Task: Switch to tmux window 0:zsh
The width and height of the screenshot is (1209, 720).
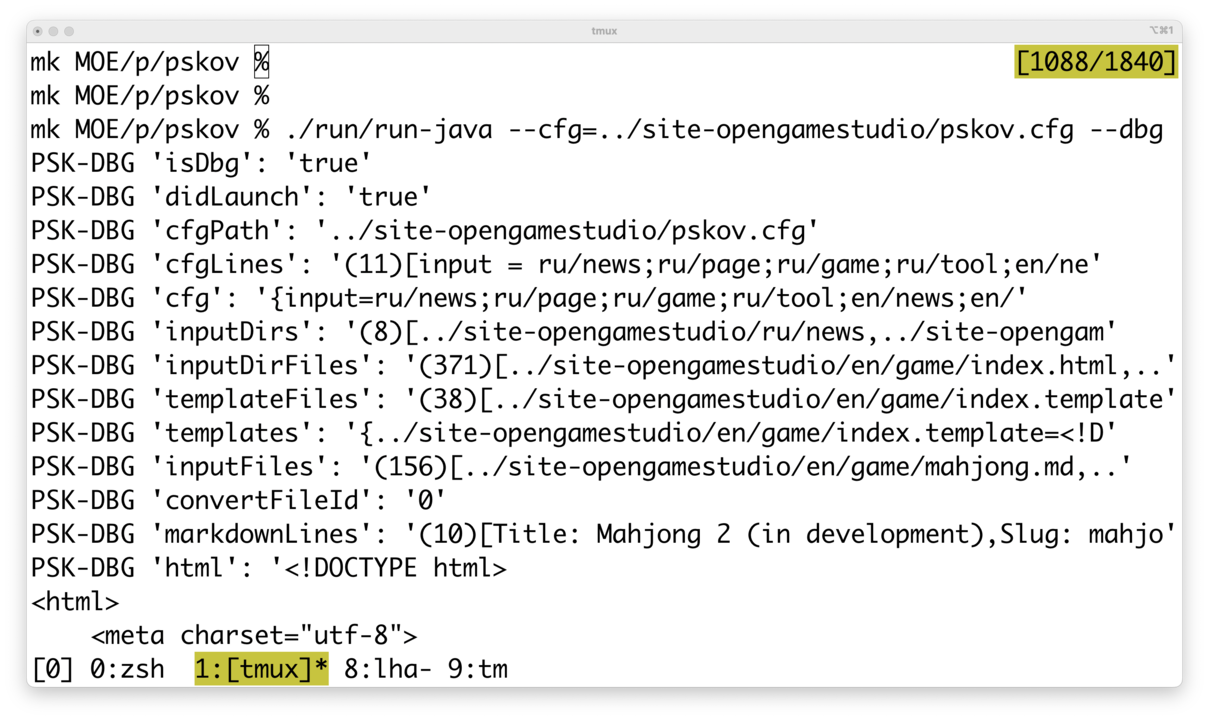Action: coord(127,668)
